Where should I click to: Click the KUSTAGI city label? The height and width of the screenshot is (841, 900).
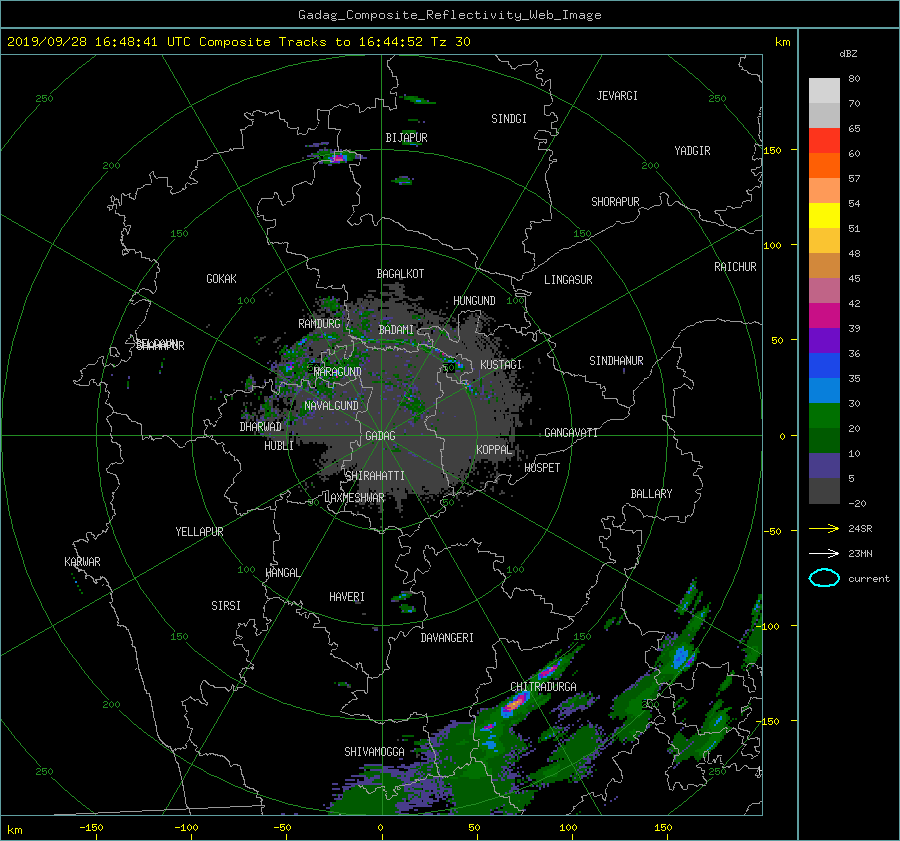click(x=501, y=365)
